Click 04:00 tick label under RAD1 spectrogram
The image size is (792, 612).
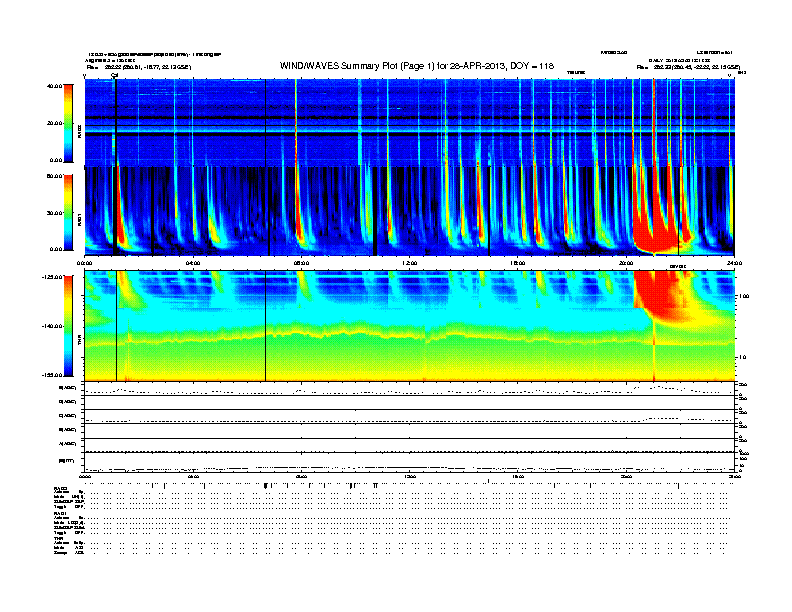[193, 263]
